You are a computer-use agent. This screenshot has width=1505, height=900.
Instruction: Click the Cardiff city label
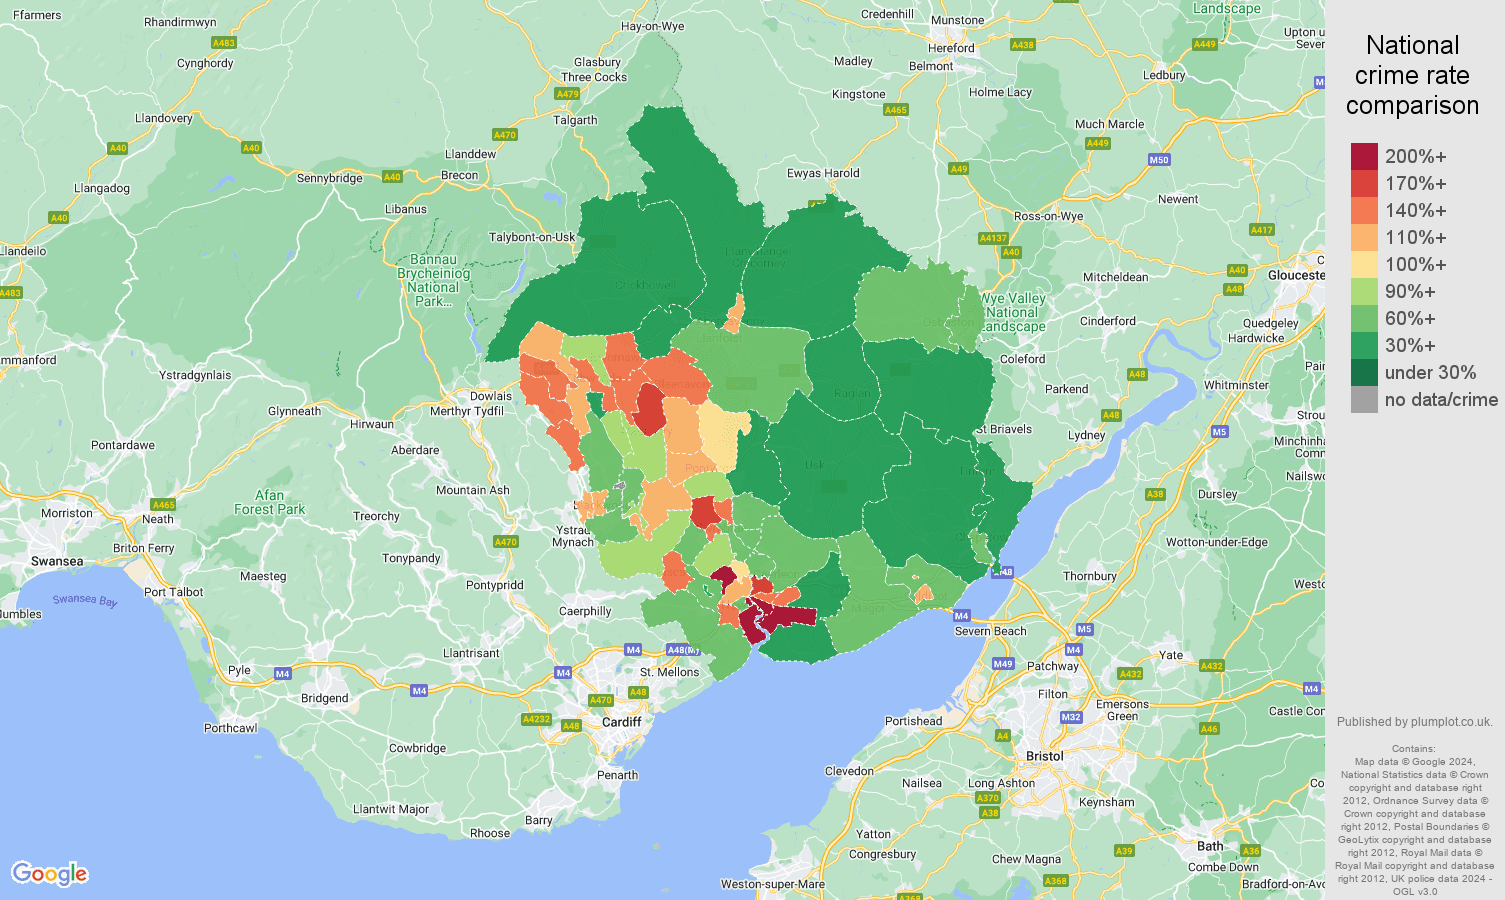621,722
